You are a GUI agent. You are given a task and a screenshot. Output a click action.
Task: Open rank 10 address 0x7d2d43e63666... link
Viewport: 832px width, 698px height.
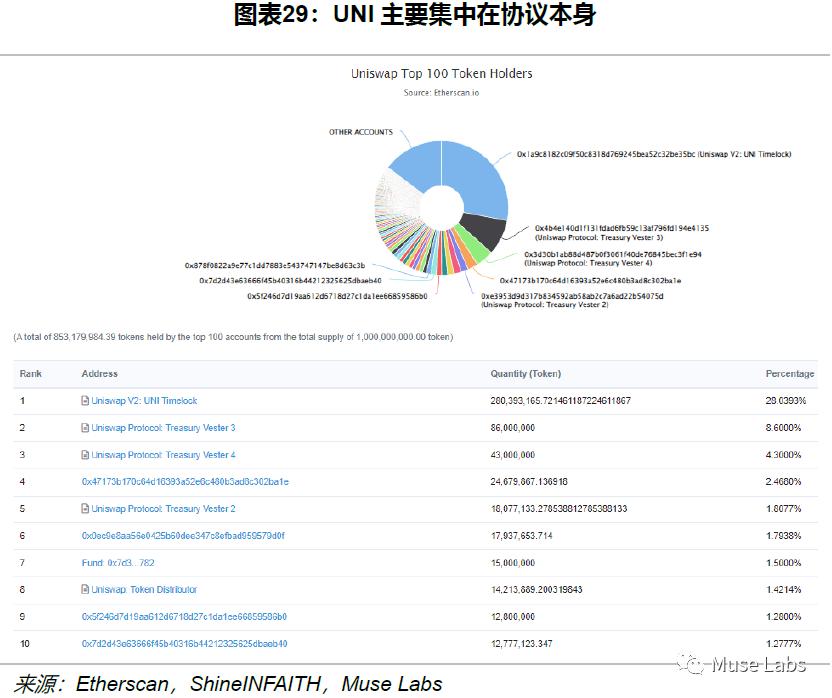185,644
